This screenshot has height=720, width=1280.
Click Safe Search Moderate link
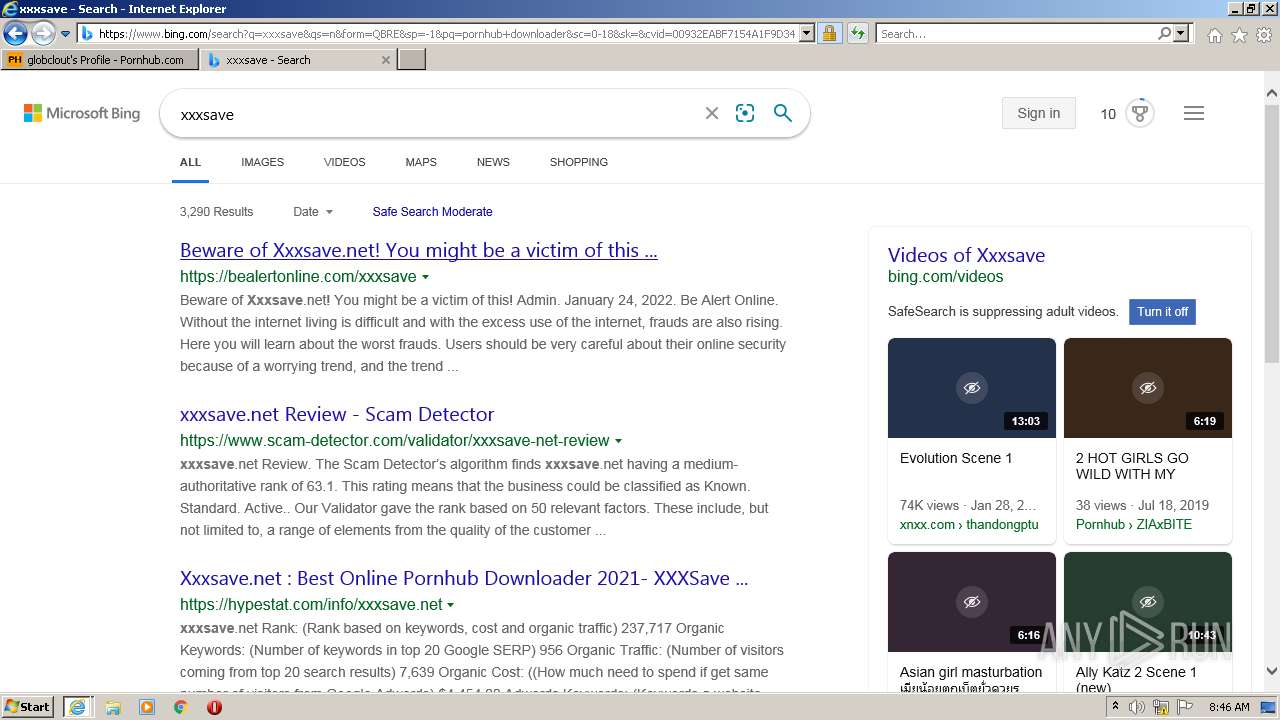432,212
